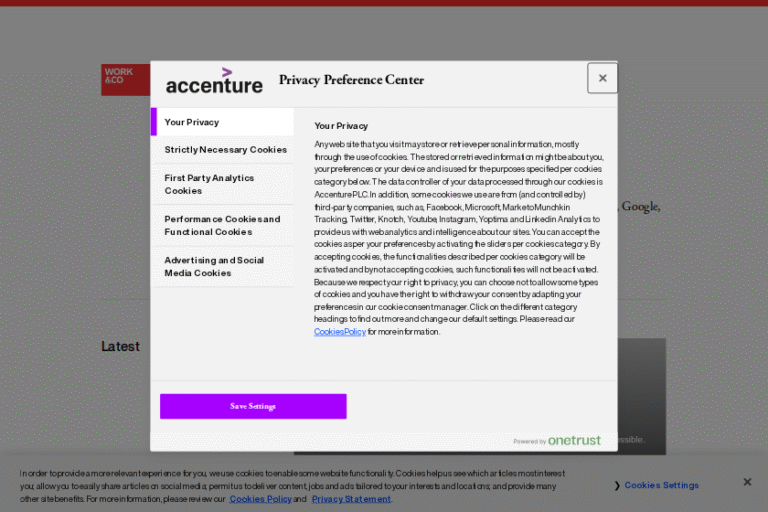Click the chevron beside Cookies Settings

(617, 486)
